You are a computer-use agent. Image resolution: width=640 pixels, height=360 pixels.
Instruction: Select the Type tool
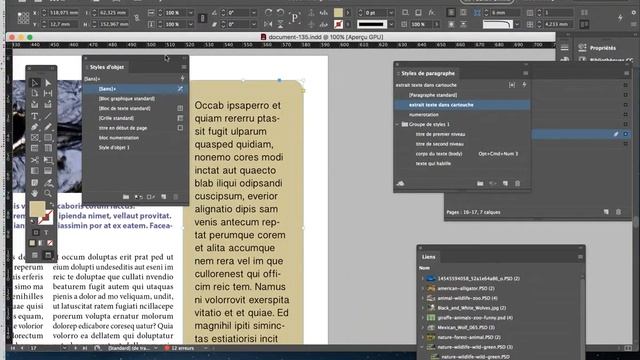pyautogui.click(x=35, y=116)
